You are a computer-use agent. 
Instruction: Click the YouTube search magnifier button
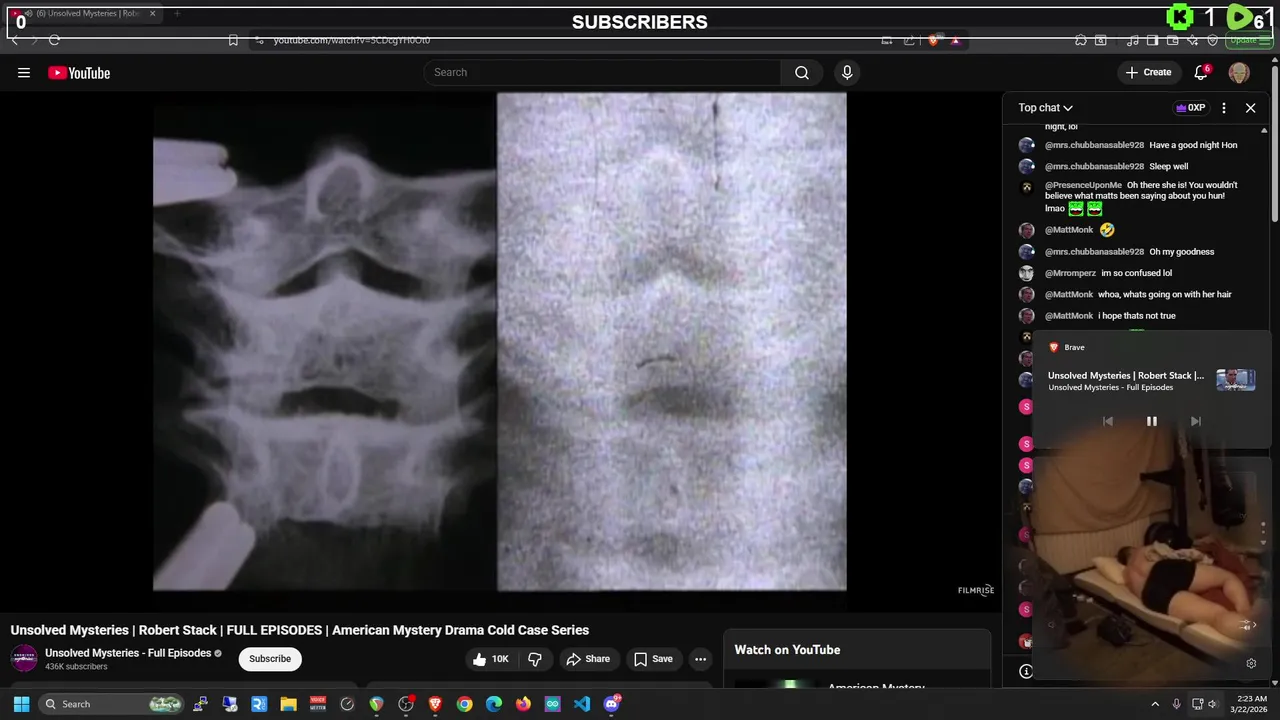802,72
